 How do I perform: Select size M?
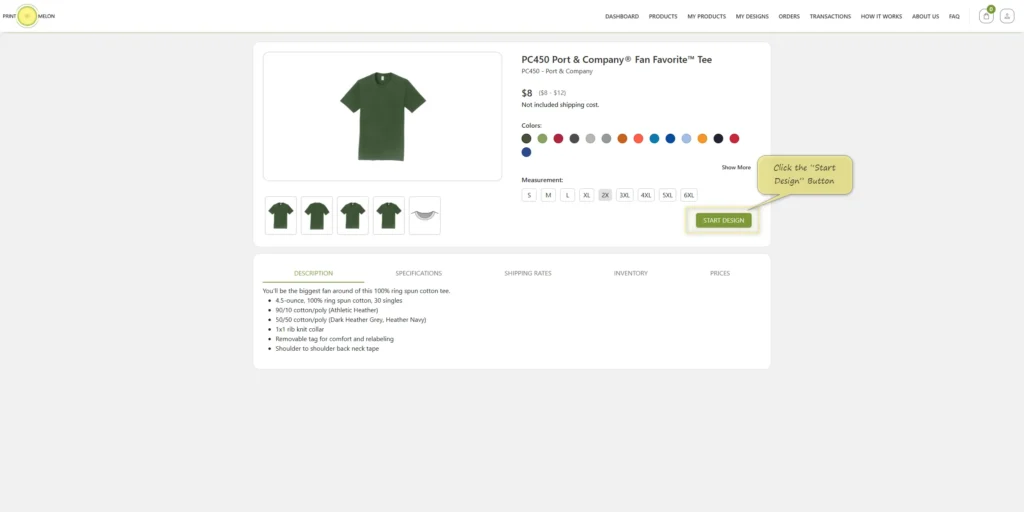549,195
